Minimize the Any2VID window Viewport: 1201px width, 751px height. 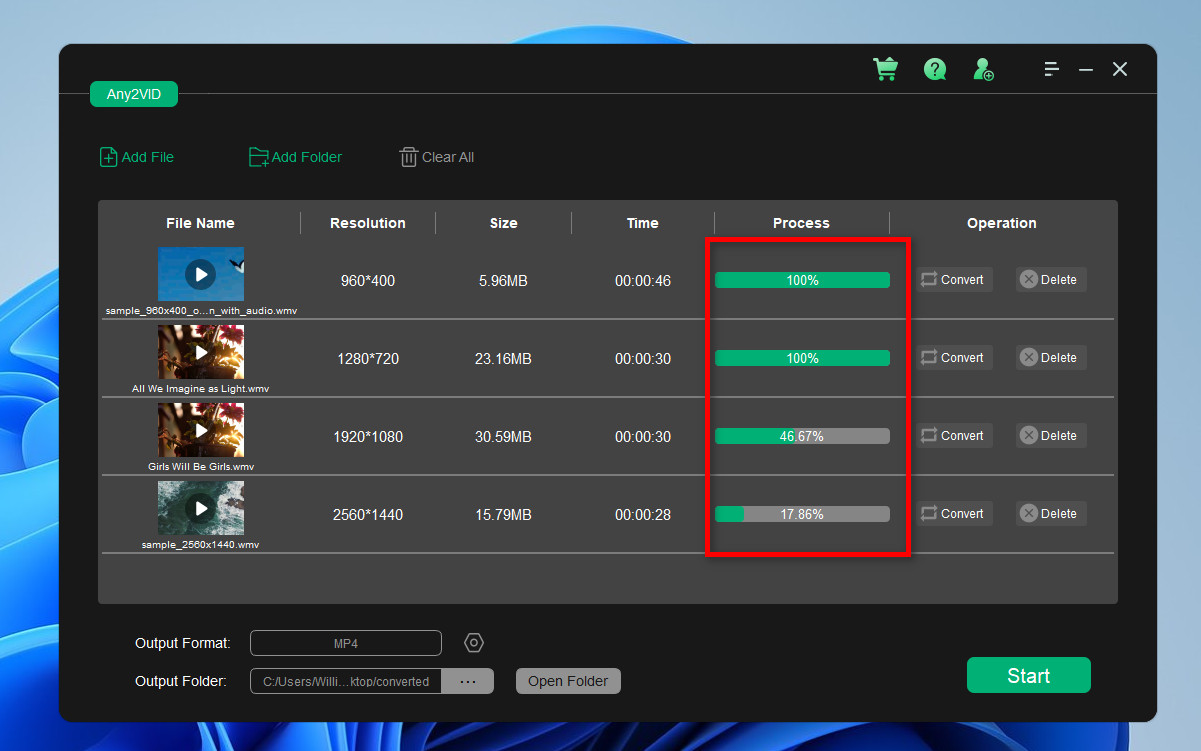click(1086, 69)
